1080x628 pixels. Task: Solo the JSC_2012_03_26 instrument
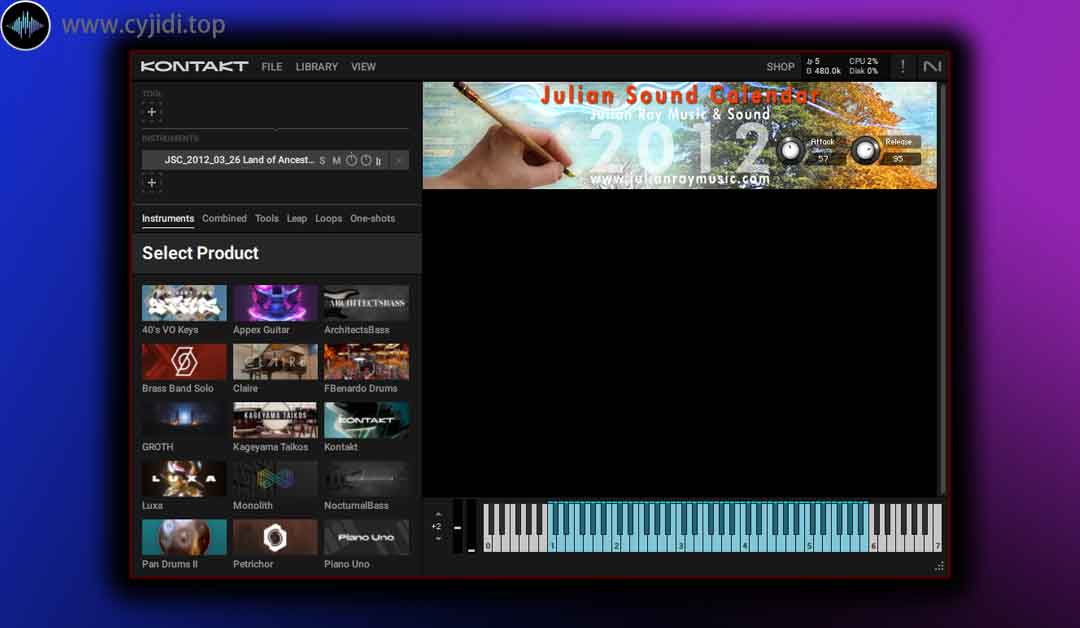click(x=322, y=160)
